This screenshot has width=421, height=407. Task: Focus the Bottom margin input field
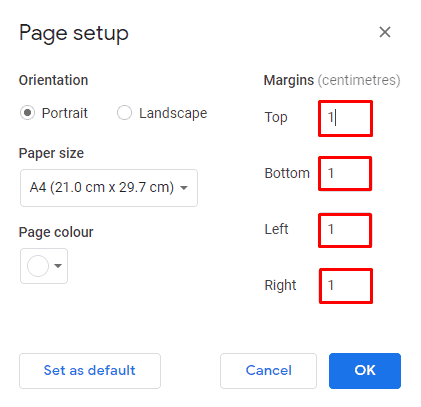pyautogui.click(x=345, y=174)
